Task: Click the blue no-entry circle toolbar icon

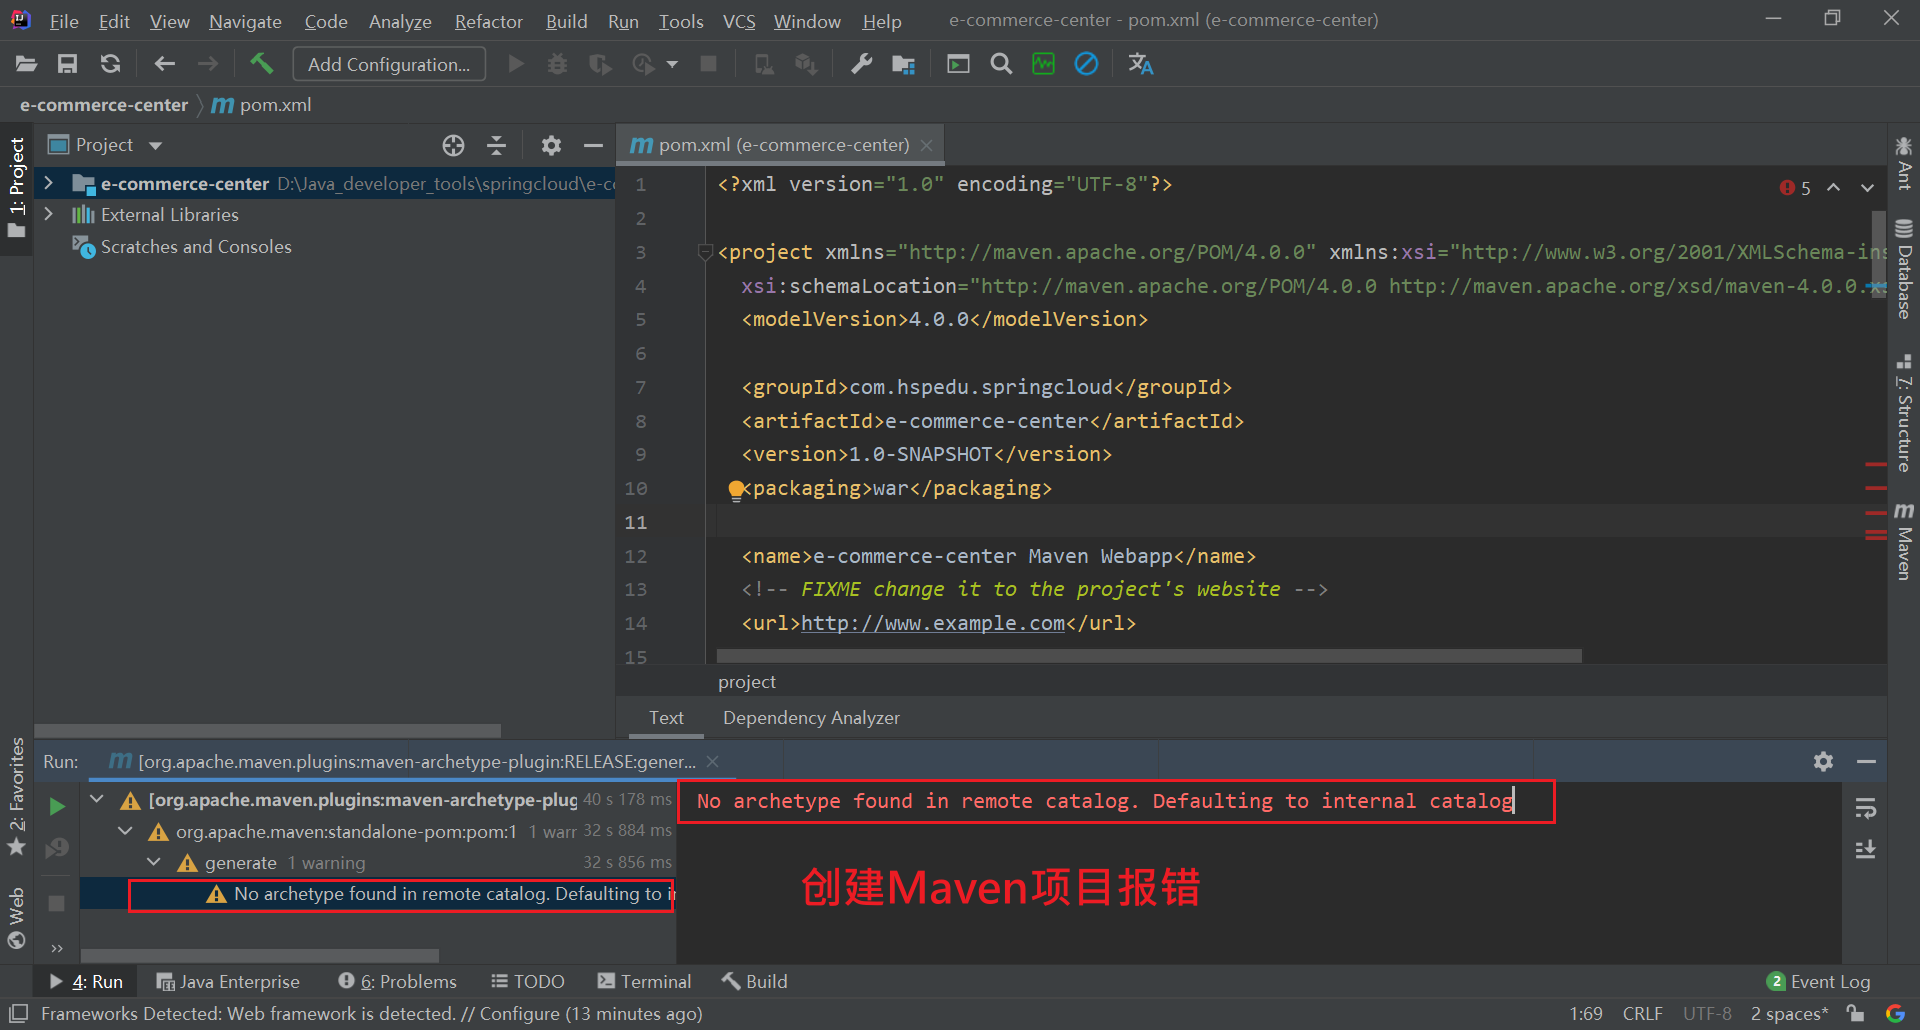Action: (1086, 64)
